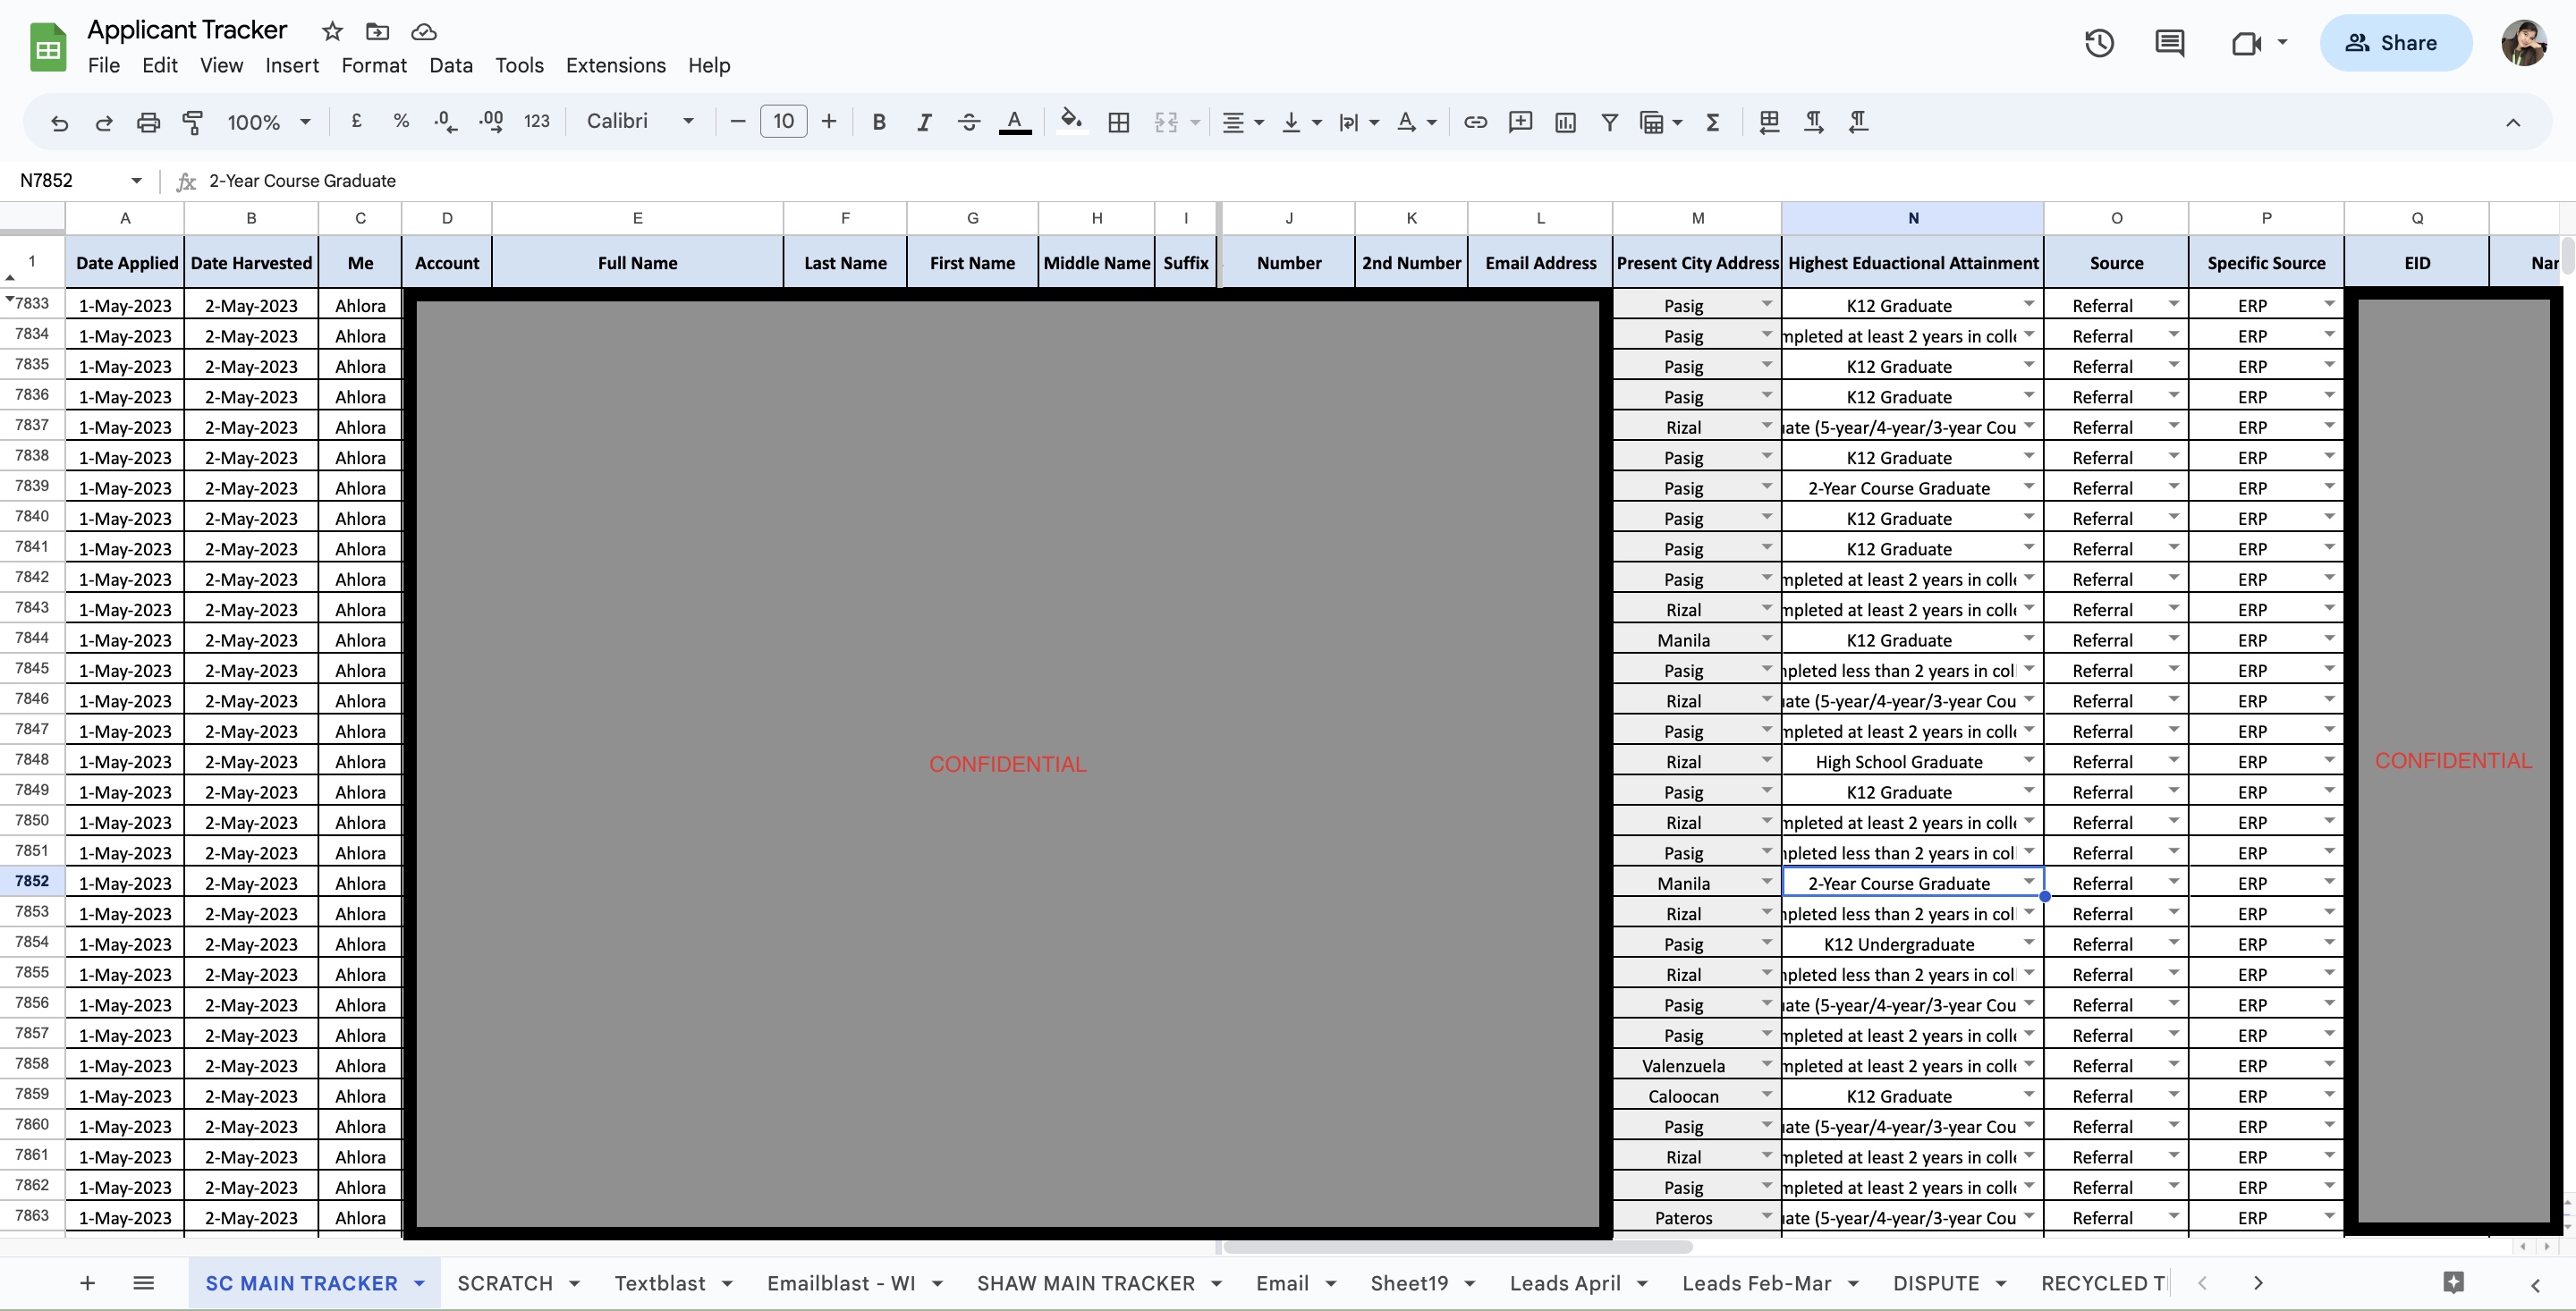Screen dimensions: 2576x1311
Task: Click the add sheet plus button
Action: pyautogui.click(x=87, y=1283)
